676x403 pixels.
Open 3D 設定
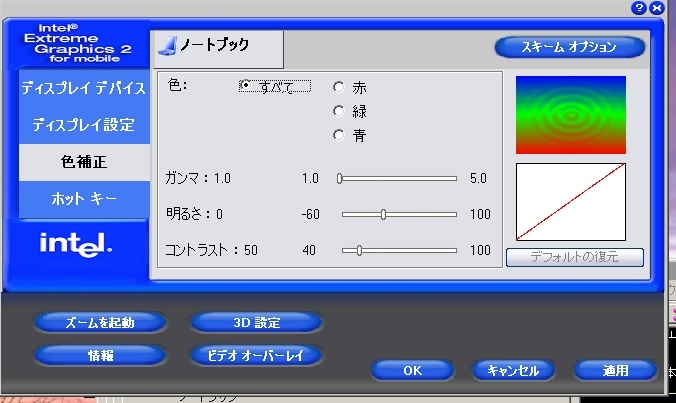pos(257,323)
